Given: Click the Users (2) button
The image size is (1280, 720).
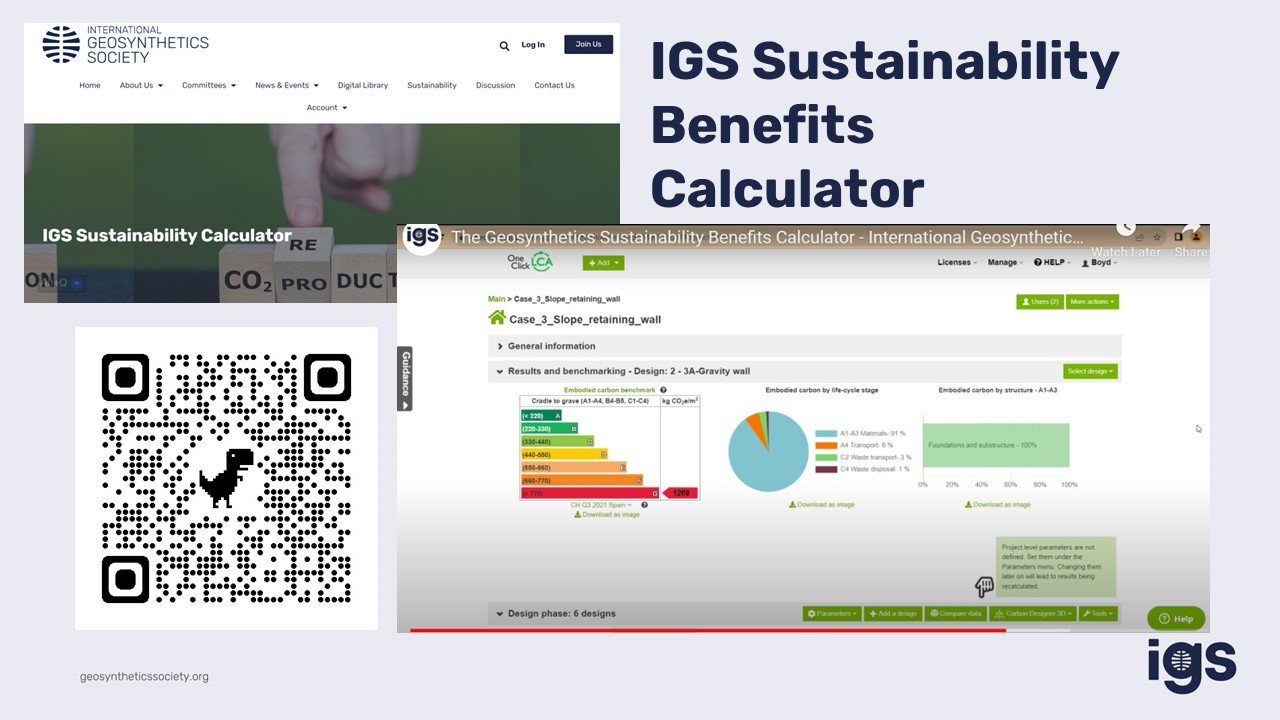Looking at the screenshot, I should click(1040, 301).
